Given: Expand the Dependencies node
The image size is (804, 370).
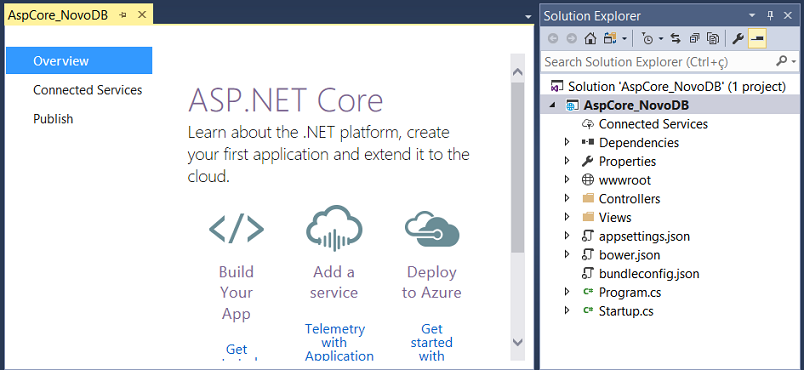Looking at the screenshot, I should (x=567, y=142).
